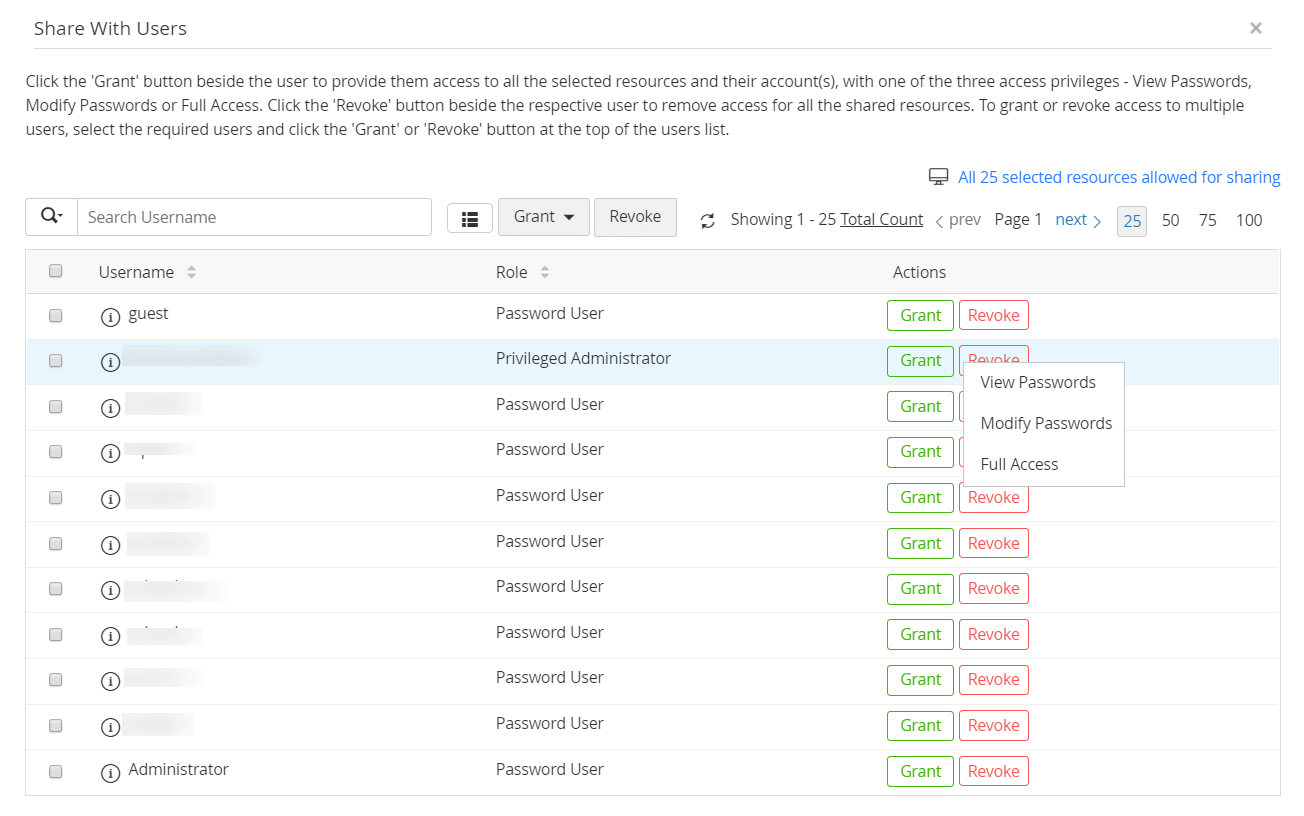Click Revoke for the guest user

pos(993,315)
